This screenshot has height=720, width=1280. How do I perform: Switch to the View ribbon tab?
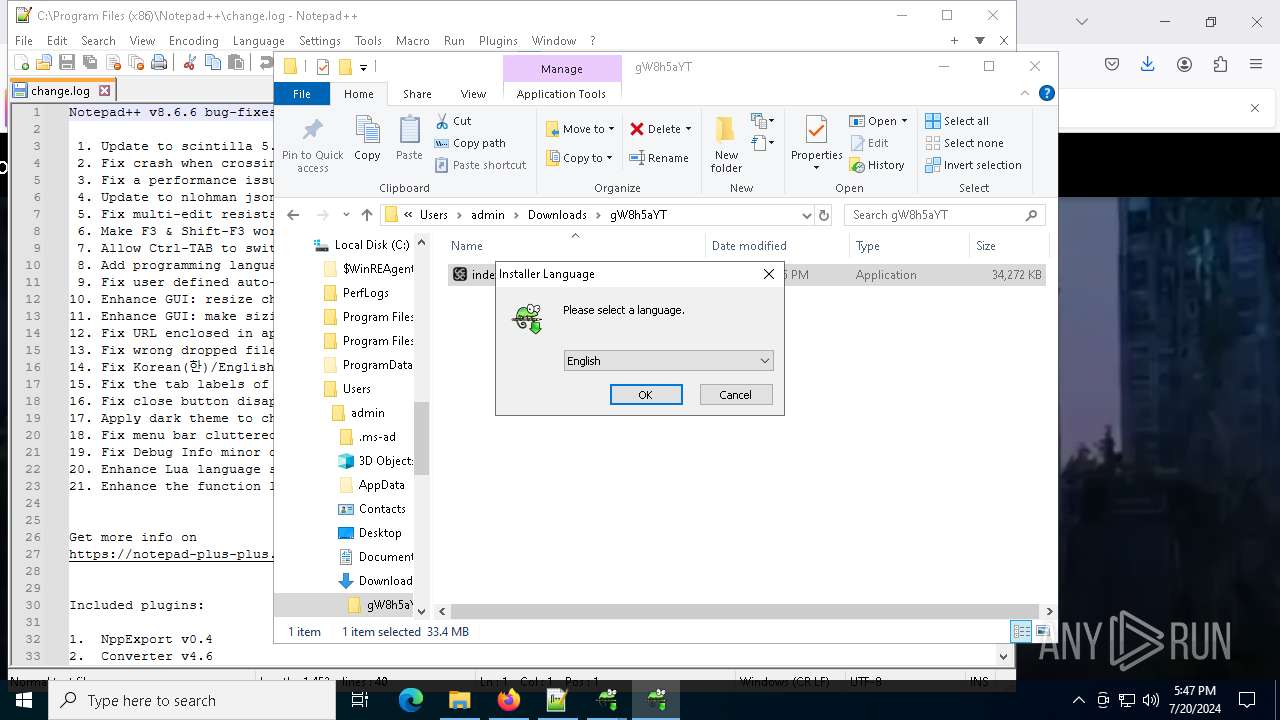pyautogui.click(x=473, y=94)
